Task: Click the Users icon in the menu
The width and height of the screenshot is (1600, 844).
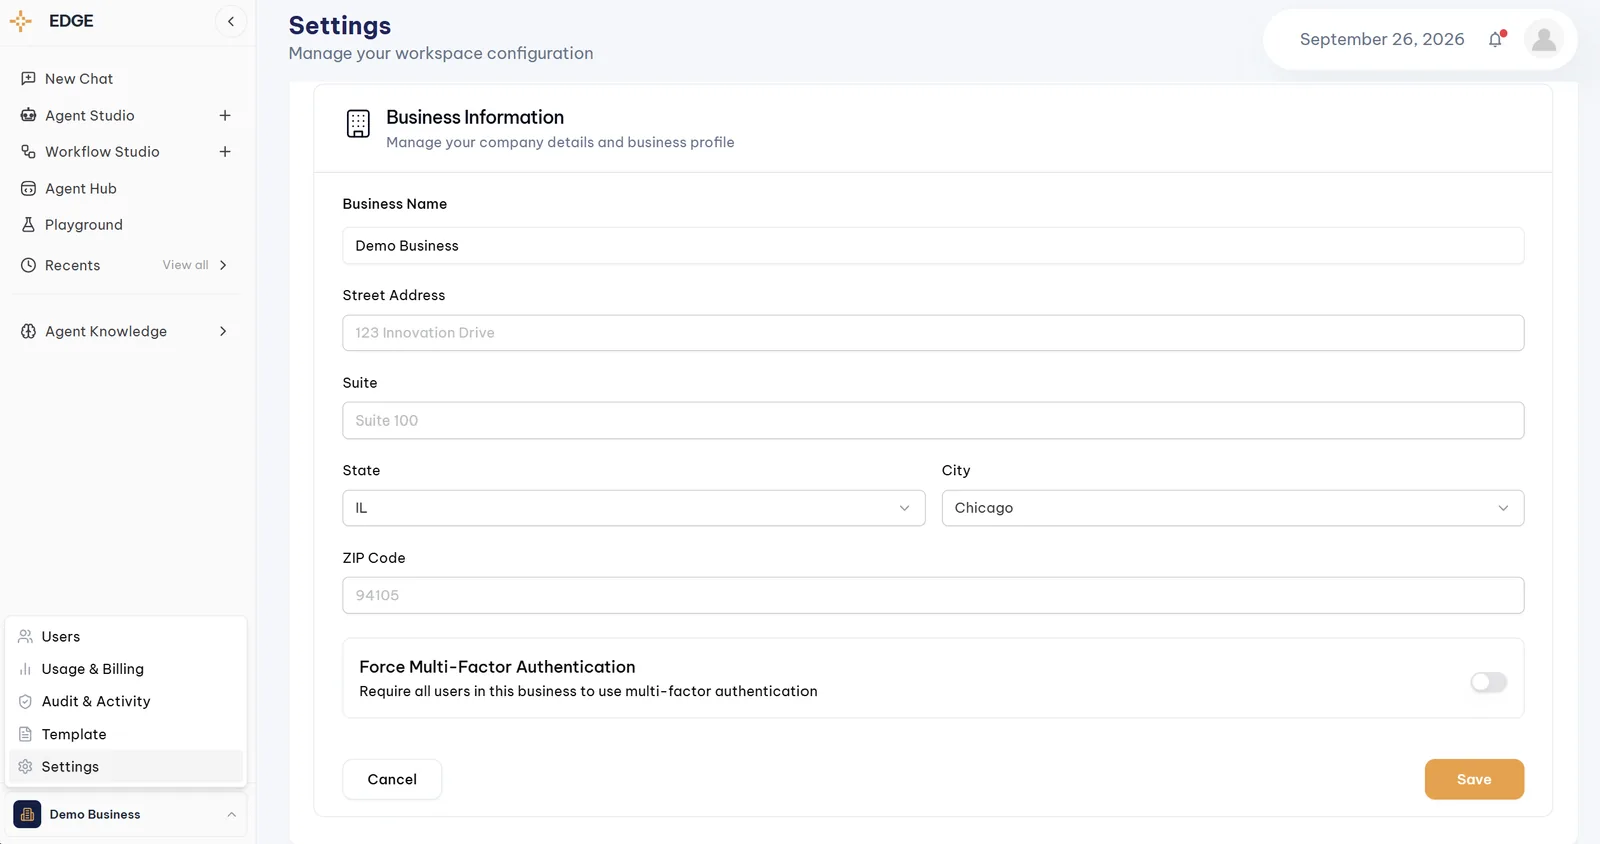Action: pyautogui.click(x=26, y=636)
